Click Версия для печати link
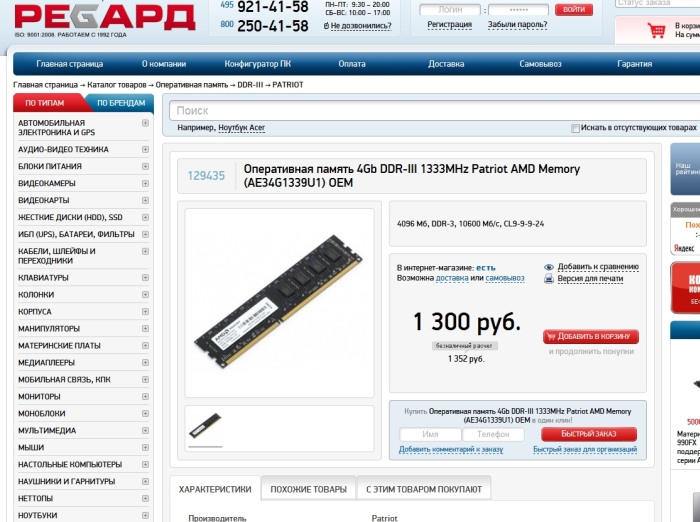700x522 pixels. tap(590, 278)
